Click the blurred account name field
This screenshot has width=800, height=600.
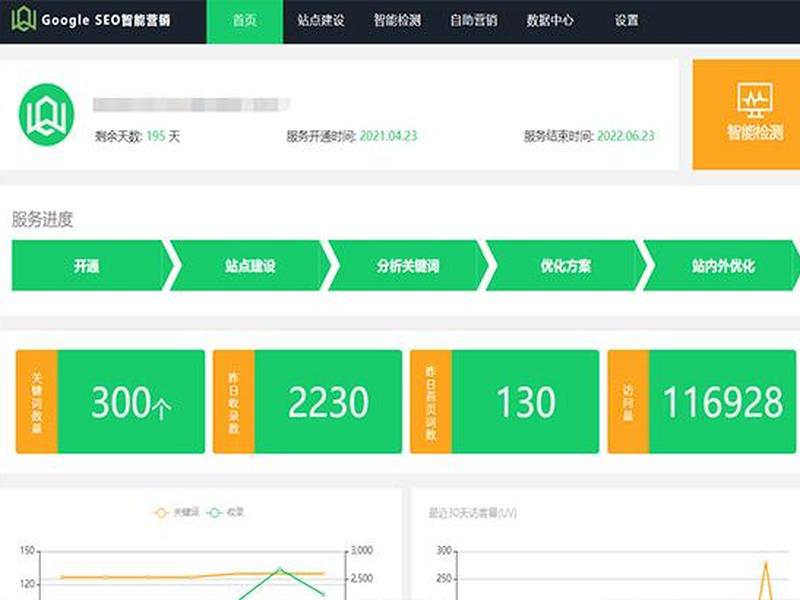pyautogui.click(x=191, y=105)
